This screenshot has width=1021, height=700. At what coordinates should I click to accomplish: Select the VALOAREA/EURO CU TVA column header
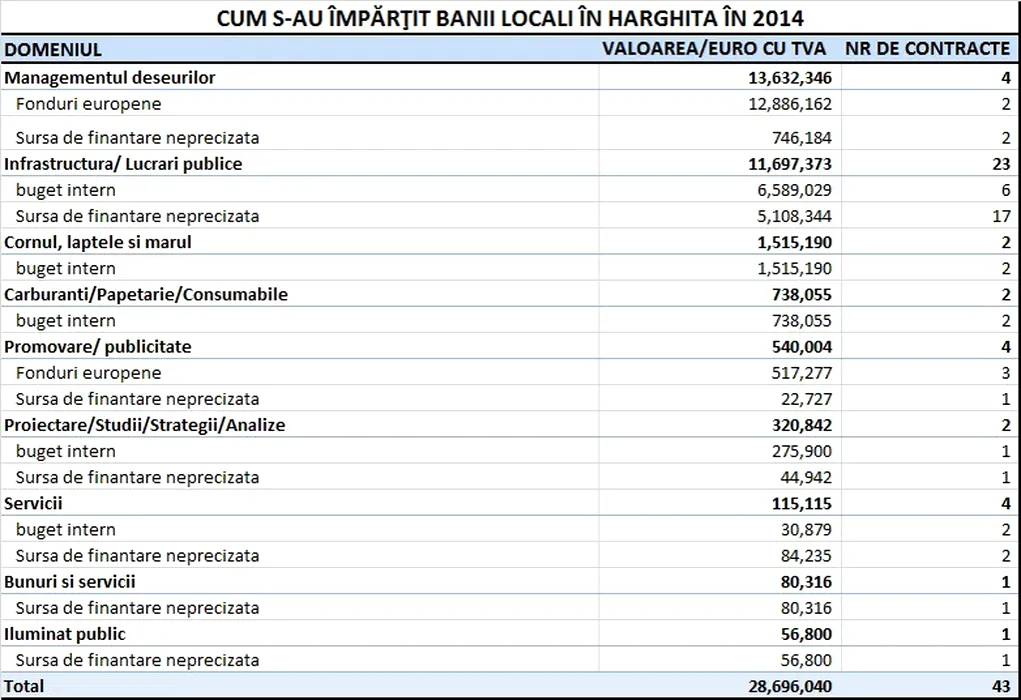tap(715, 49)
